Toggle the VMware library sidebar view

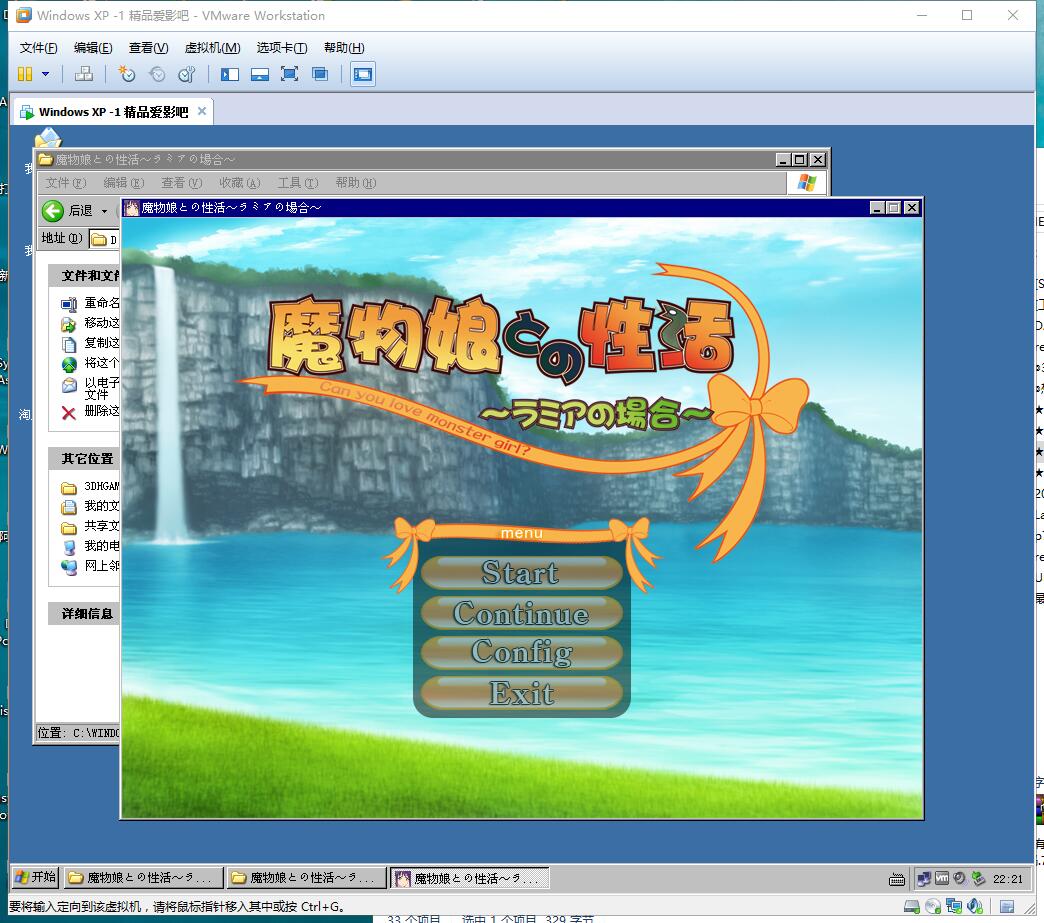(x=230, y=74)
